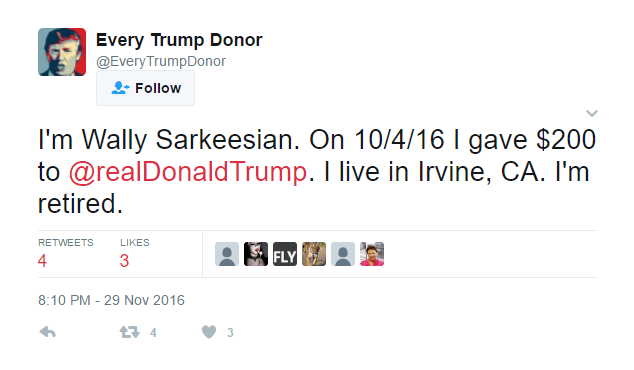Click the Every Trump Donor display name
The image size is (634, 370).
[x=179, y=40]
